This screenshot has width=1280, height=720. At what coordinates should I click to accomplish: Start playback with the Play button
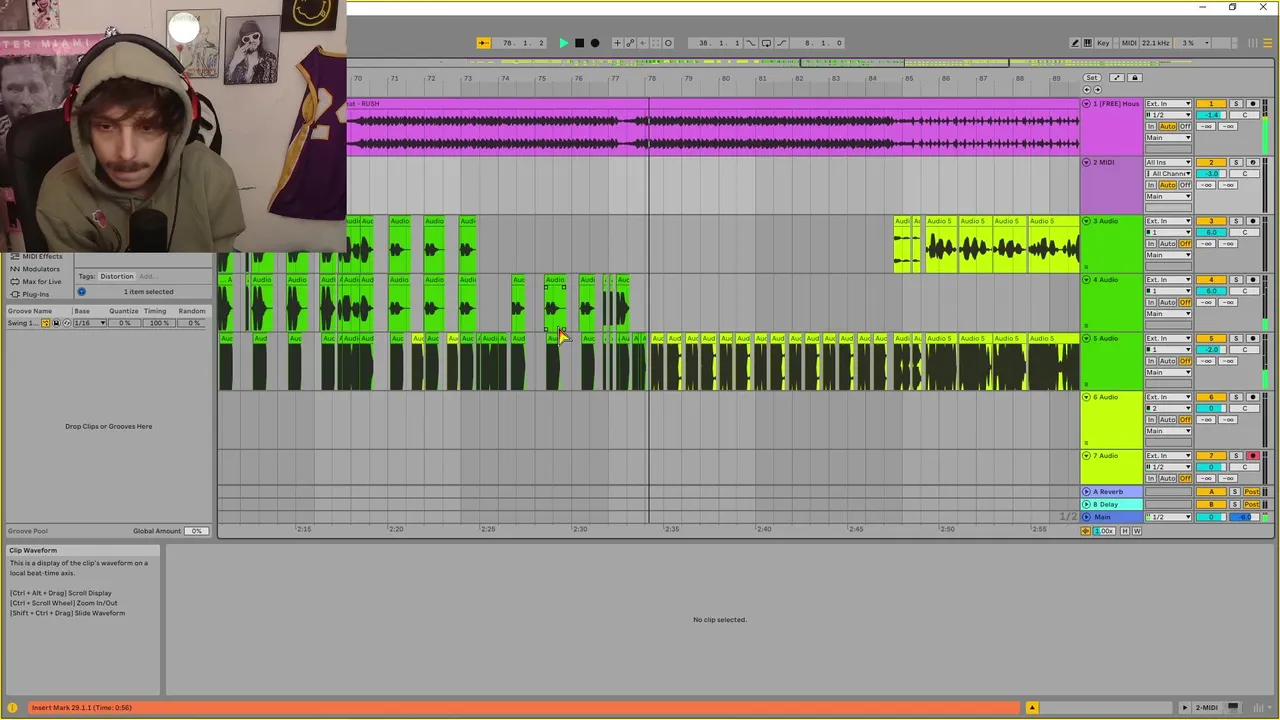coord(564,43)
